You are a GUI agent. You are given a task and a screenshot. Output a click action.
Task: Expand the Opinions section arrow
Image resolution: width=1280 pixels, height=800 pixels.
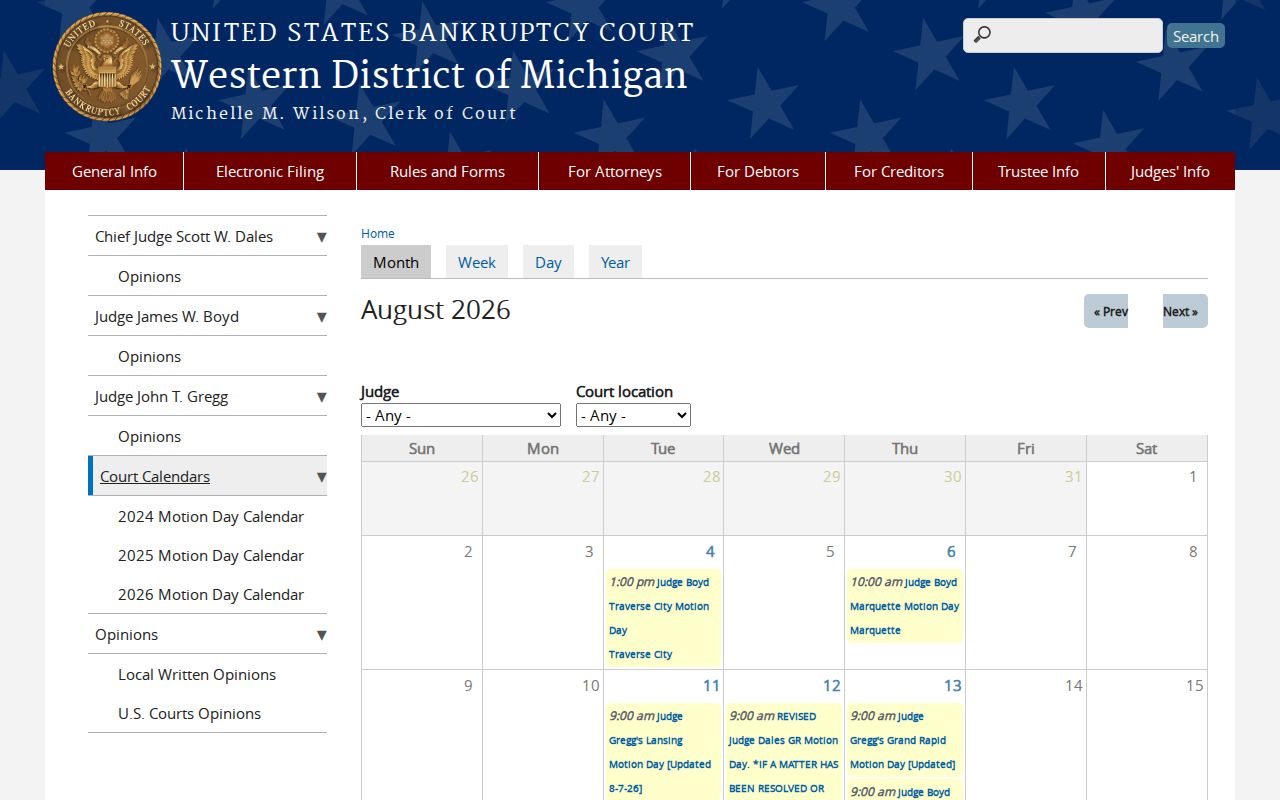321,635
